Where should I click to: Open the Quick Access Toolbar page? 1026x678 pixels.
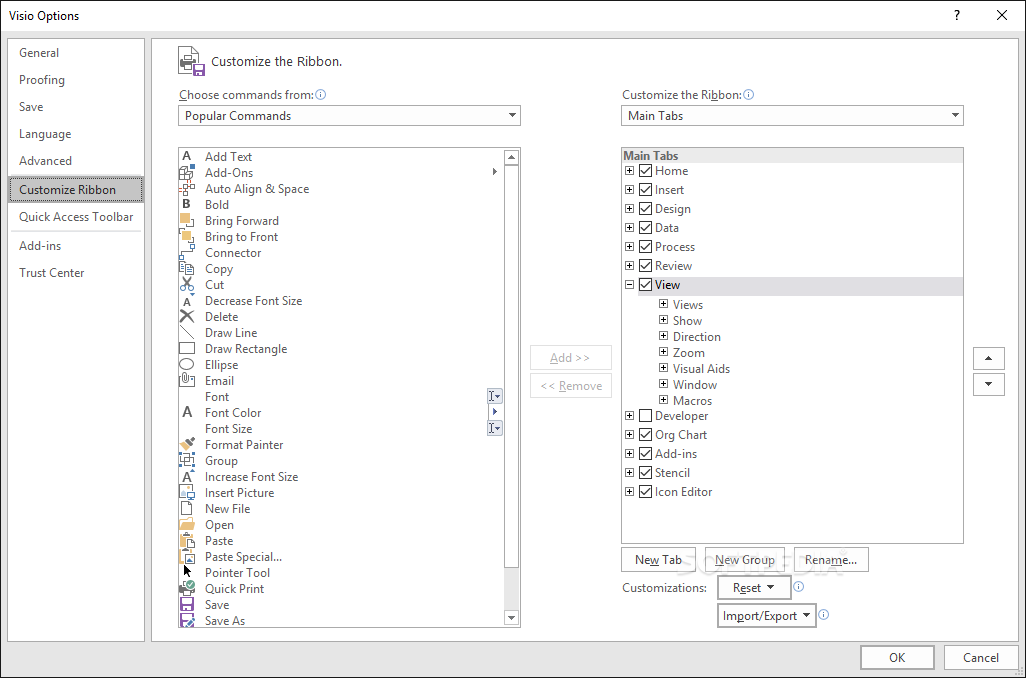point(76,217)
